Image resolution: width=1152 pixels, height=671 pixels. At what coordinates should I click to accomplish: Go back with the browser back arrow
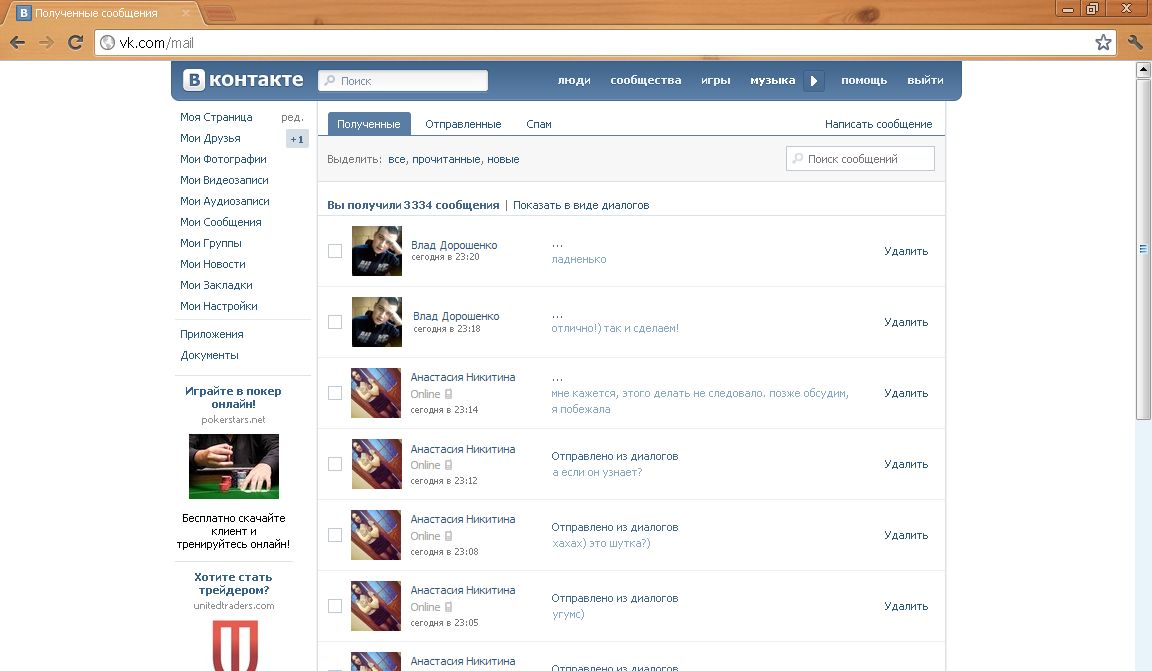tap(18, 43)
